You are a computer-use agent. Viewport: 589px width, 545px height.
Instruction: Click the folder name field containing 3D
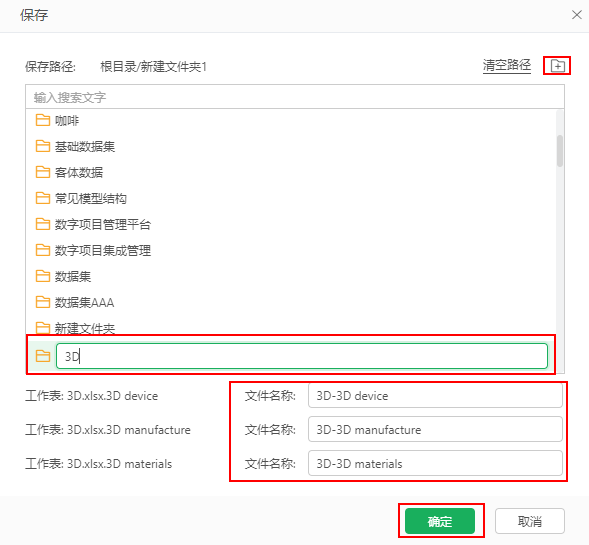click(x=302, y=356)
